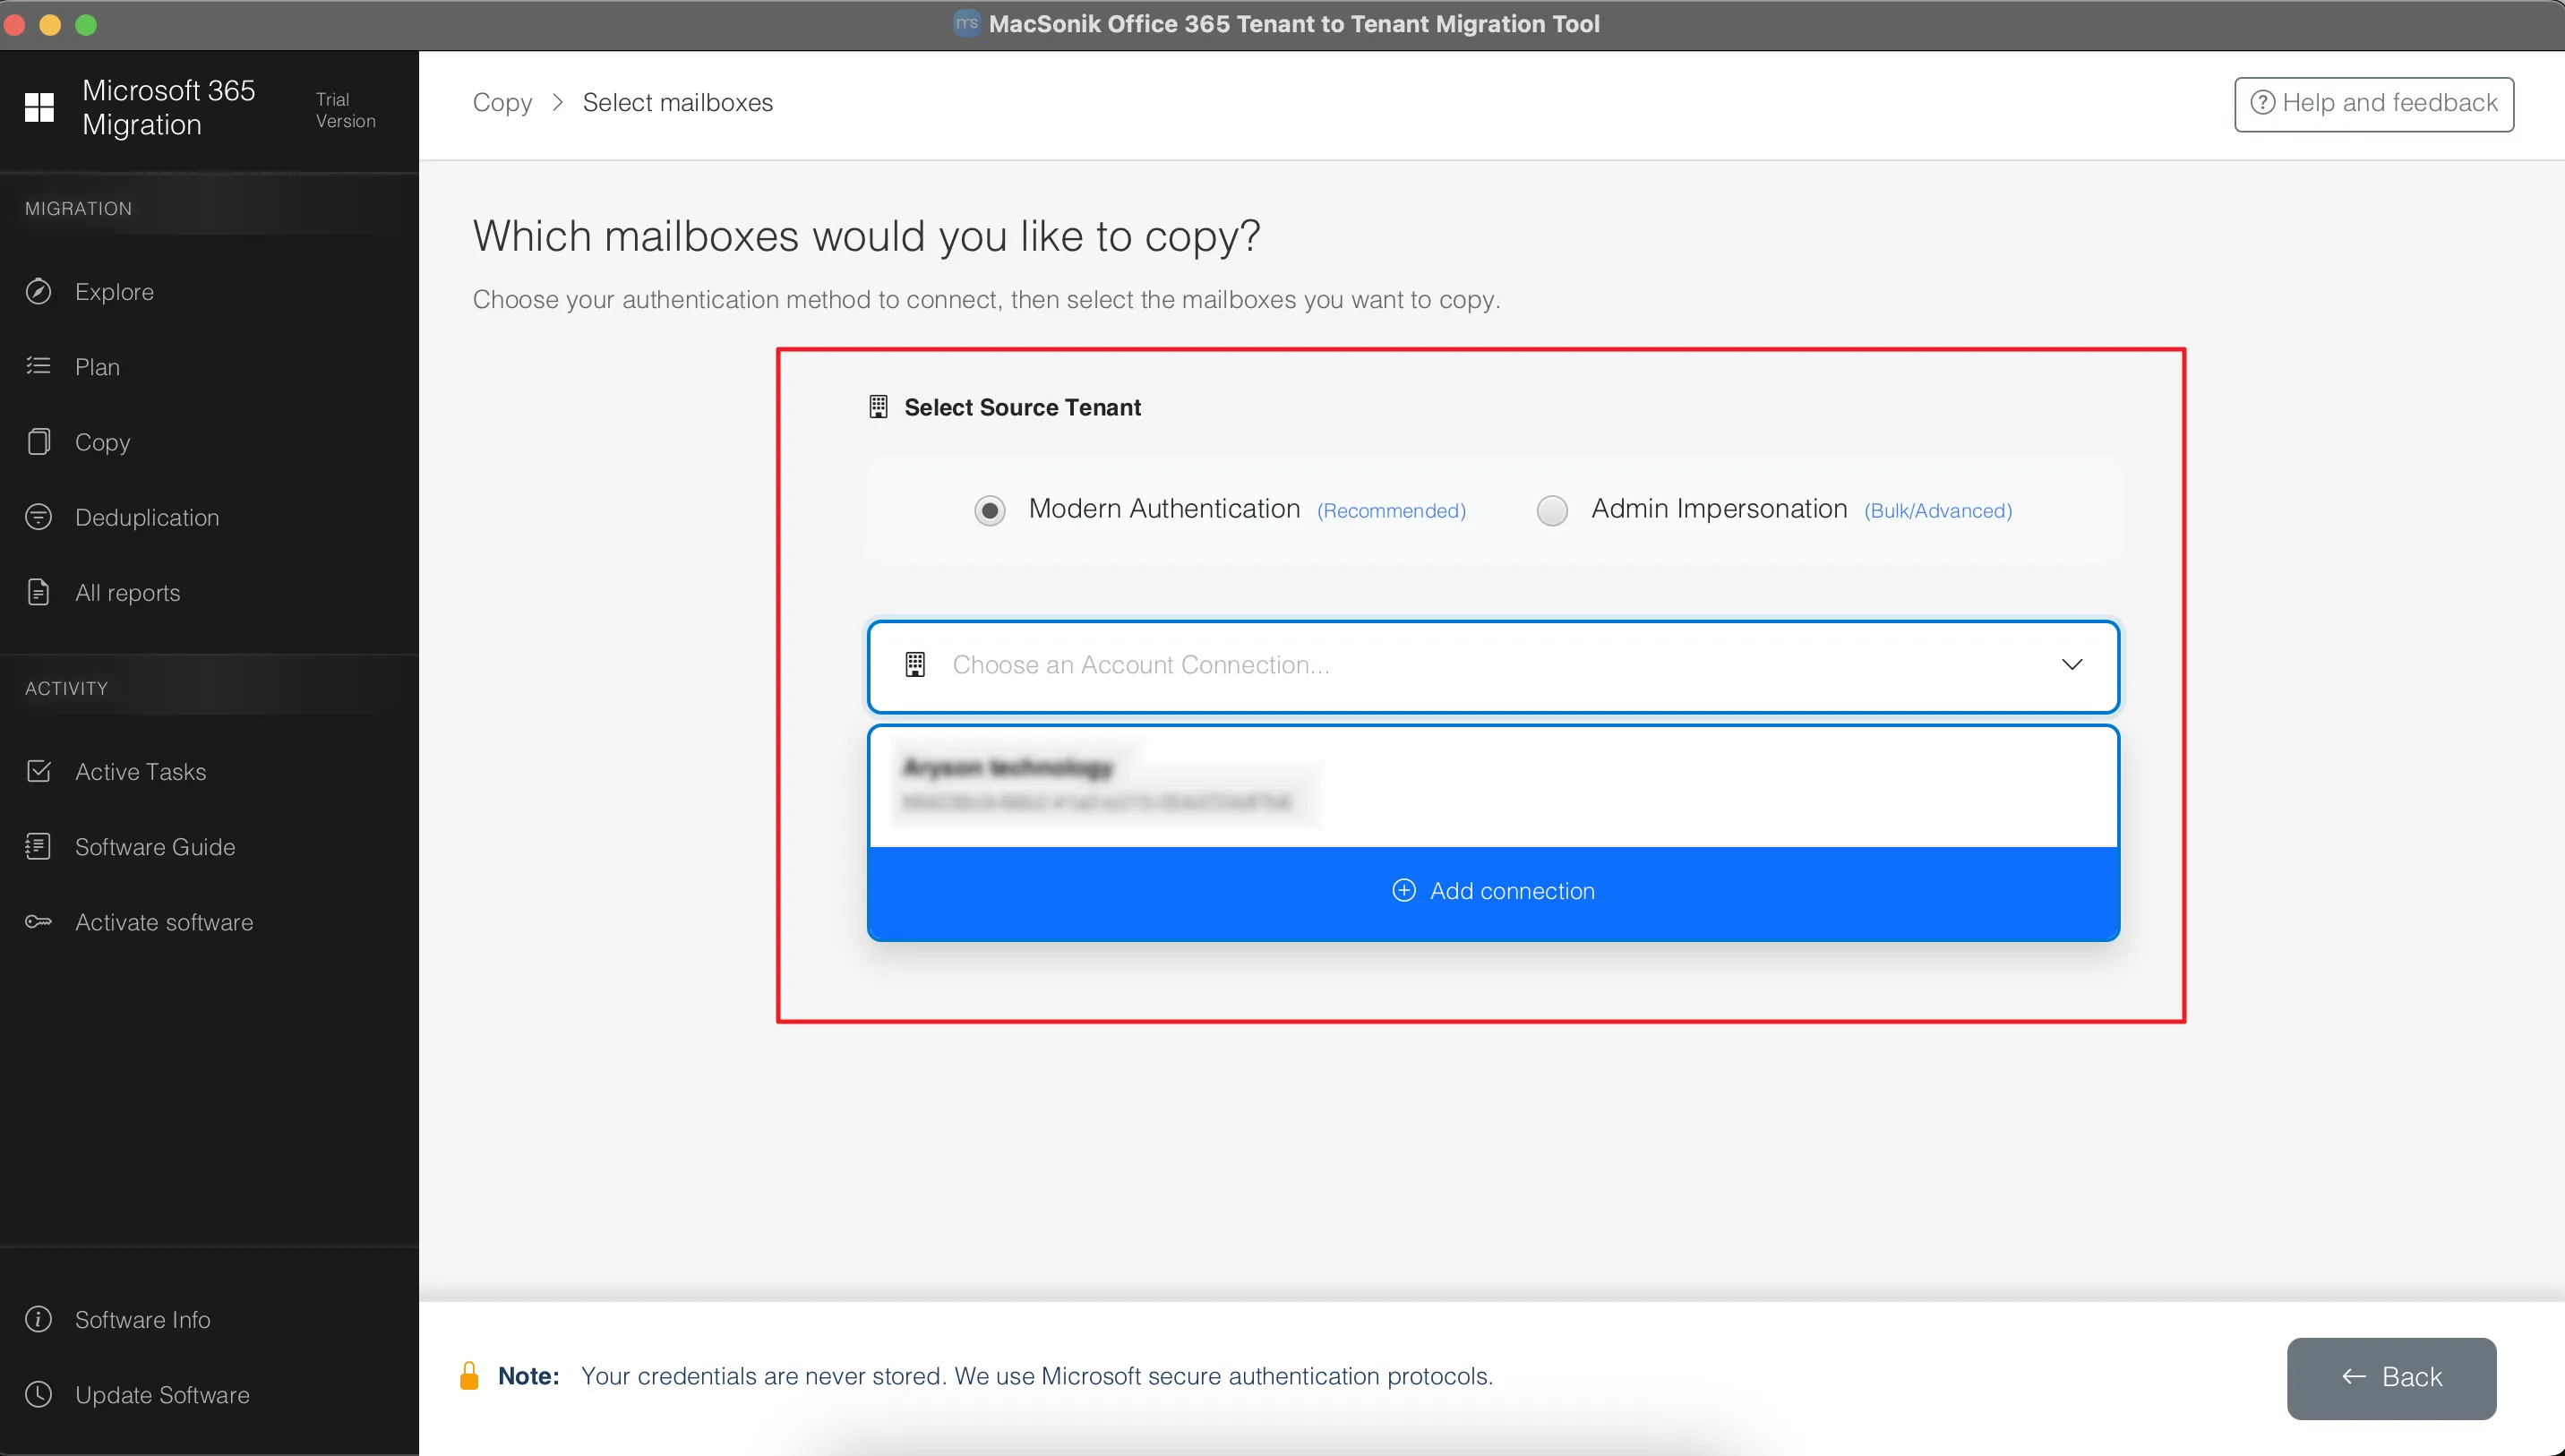
Task: Click the left arrow icon on Back
Action: click(x=2353, y=1377)
